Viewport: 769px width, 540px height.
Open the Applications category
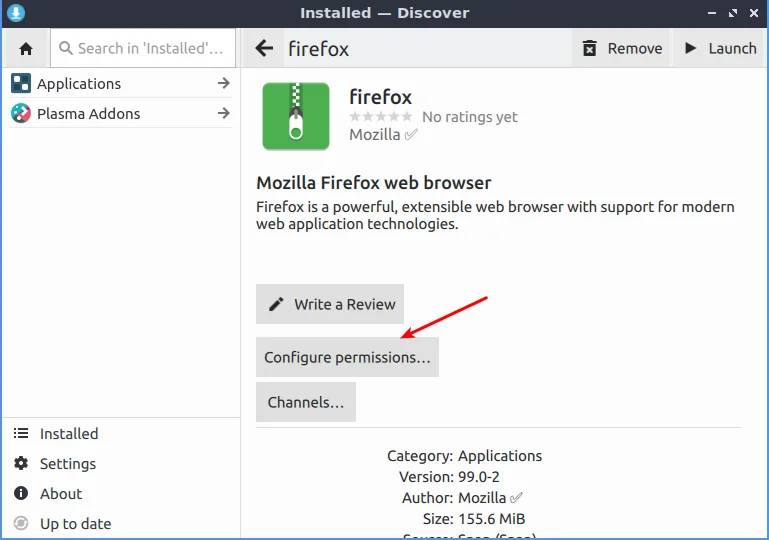pyautogui.click(x=121, y=83)
